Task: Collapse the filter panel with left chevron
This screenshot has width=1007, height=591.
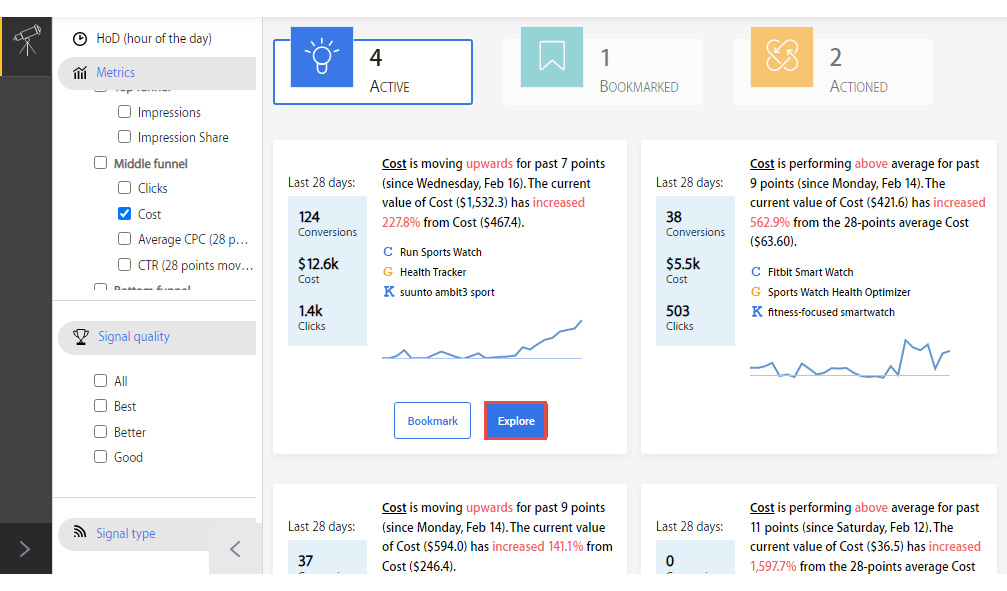Action: [x=235, y=549]
